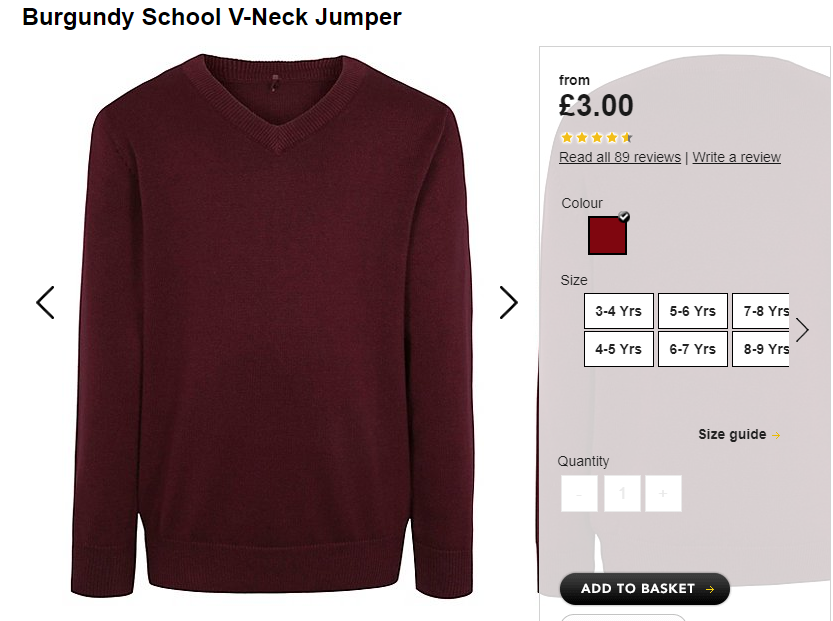833x621 pixels.
Task: Pick the 6-7 Yrs size option
Action: (x=692, y=349)
